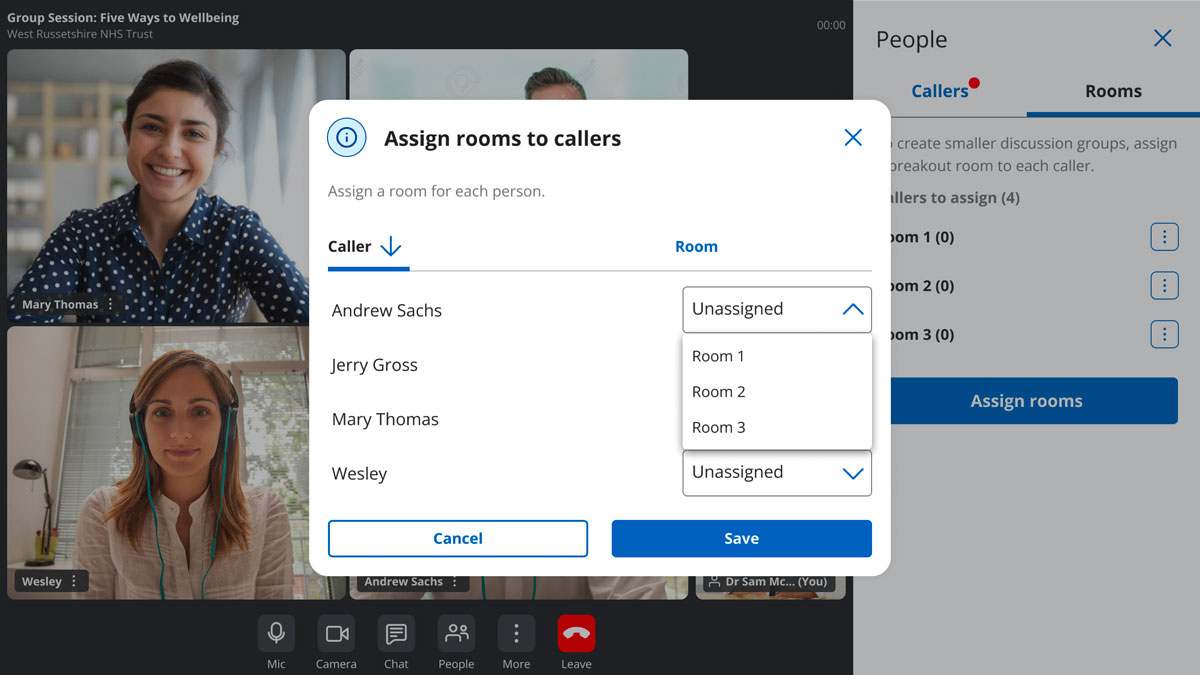The image size is (1200, 675).
Task: Open the Chat panel
Action: coord(396,634)
